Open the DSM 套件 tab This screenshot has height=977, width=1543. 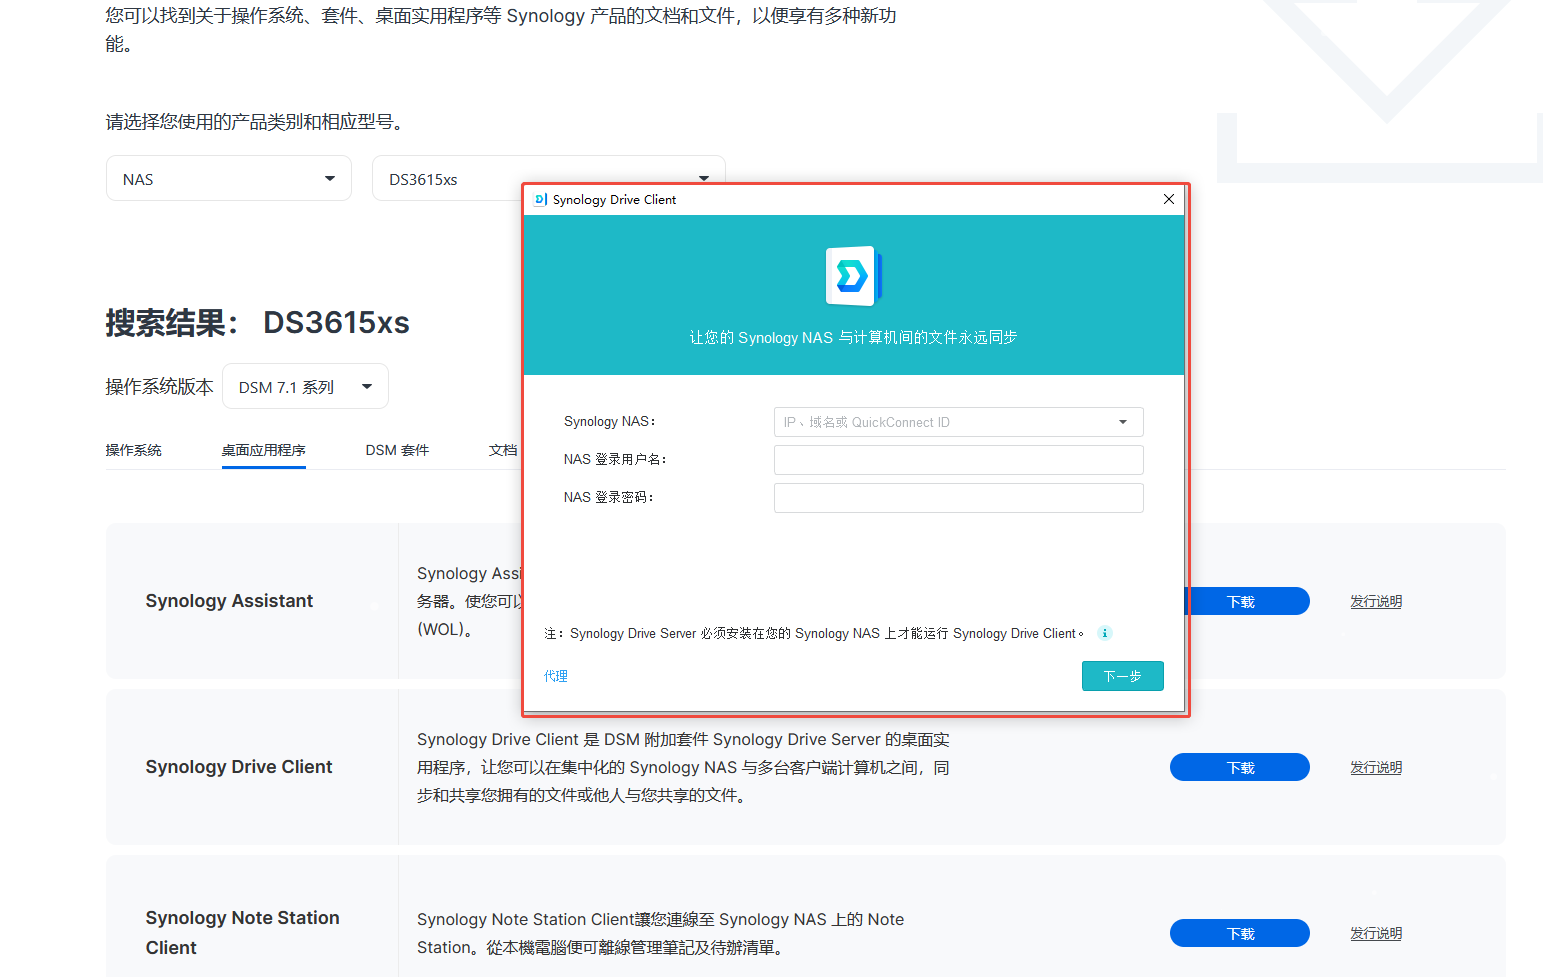pos(397,450)
